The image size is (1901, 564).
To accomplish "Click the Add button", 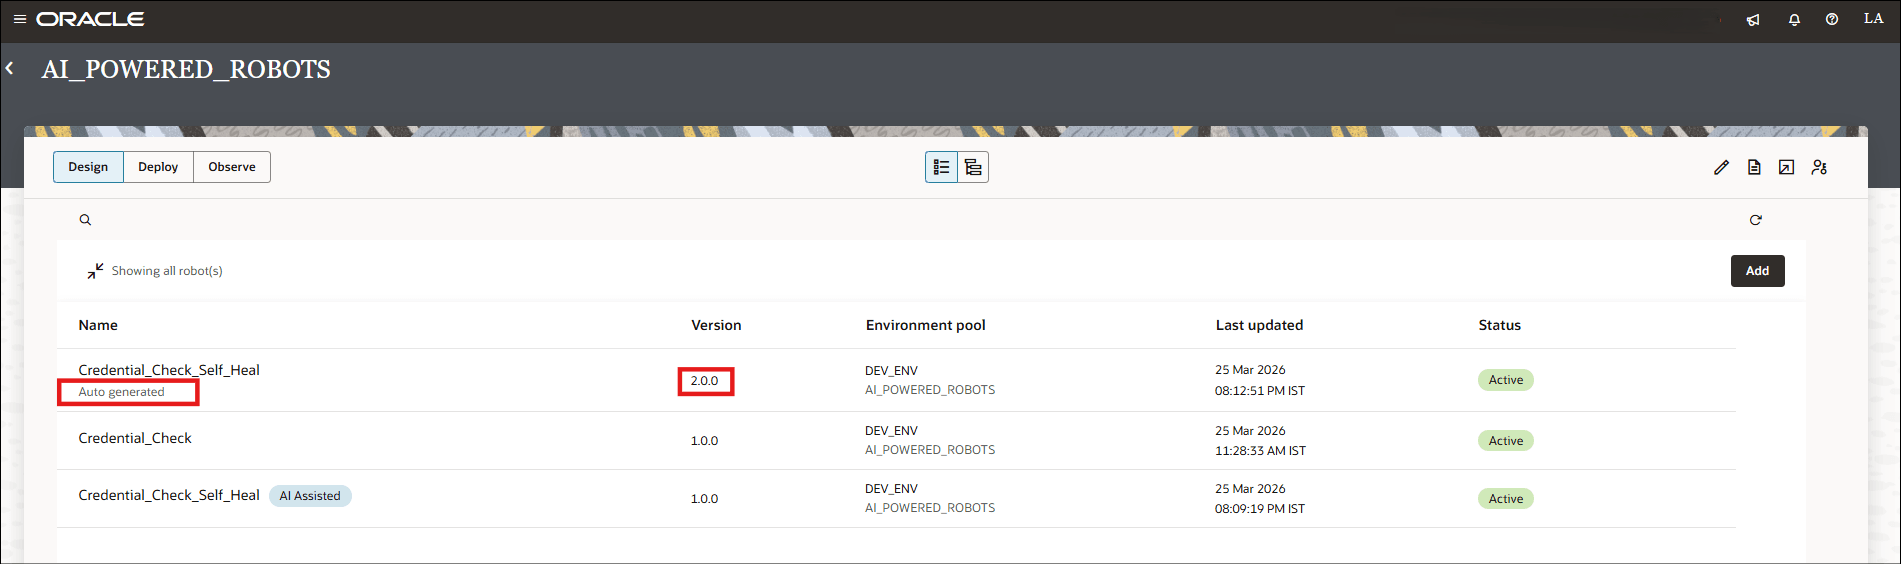I will click(x=1757, y=271).
